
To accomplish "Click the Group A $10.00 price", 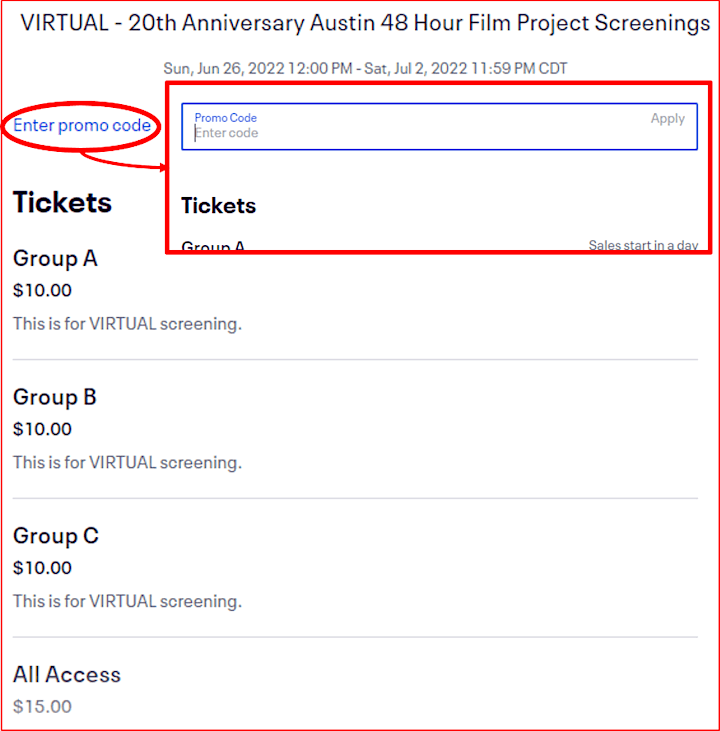I will pyautogui.click(x=42, y=290).
